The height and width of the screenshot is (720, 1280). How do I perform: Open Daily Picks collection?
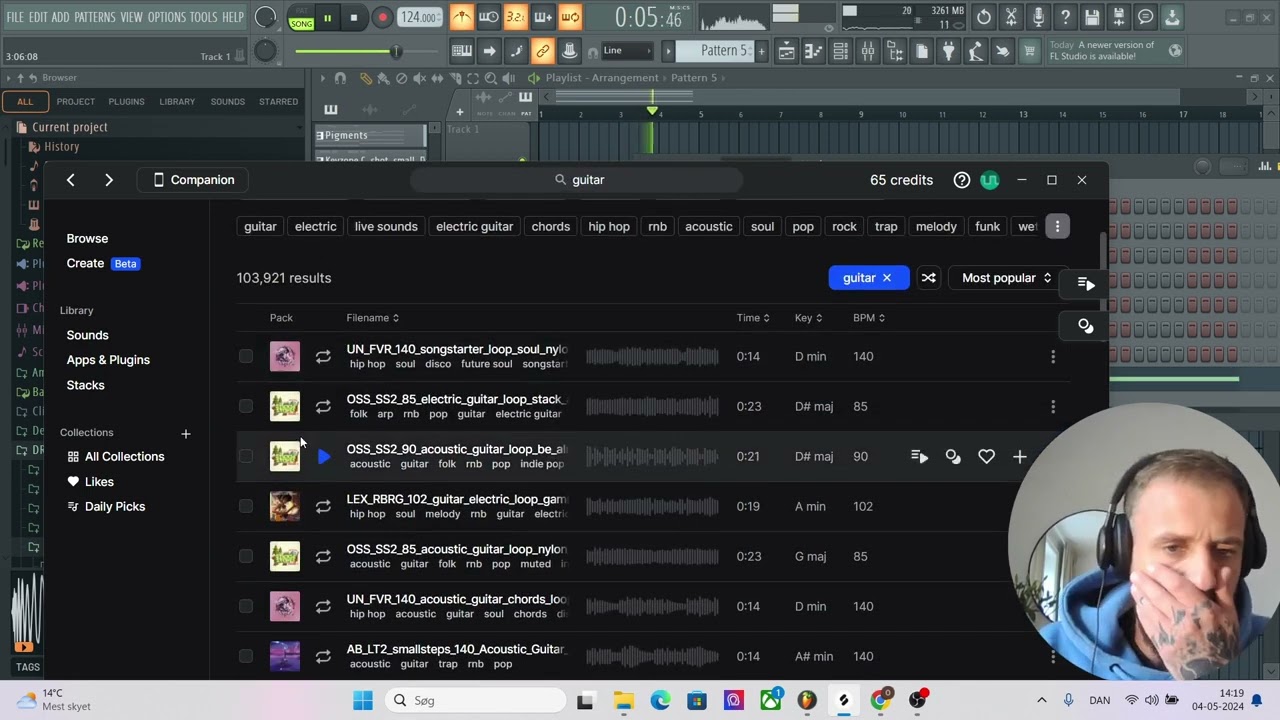coord(105,506)
